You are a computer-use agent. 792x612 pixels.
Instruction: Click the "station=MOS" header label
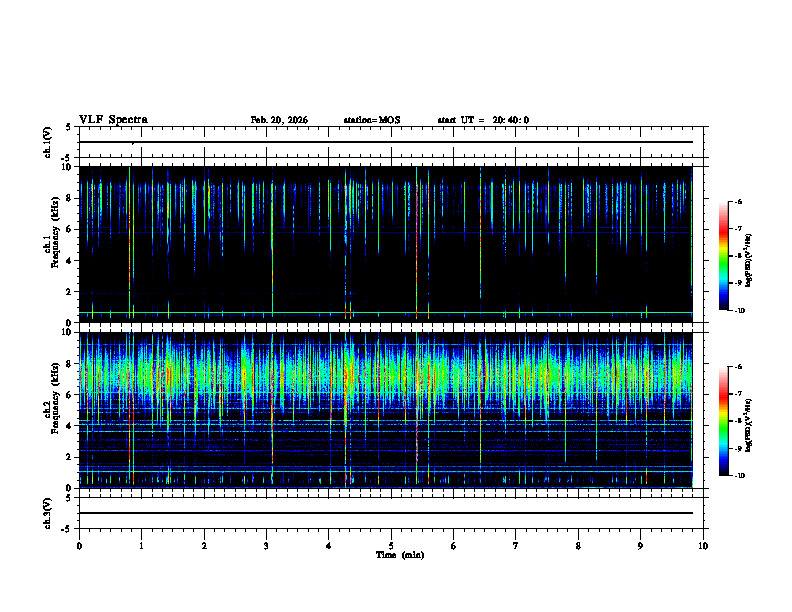point(372,120)
